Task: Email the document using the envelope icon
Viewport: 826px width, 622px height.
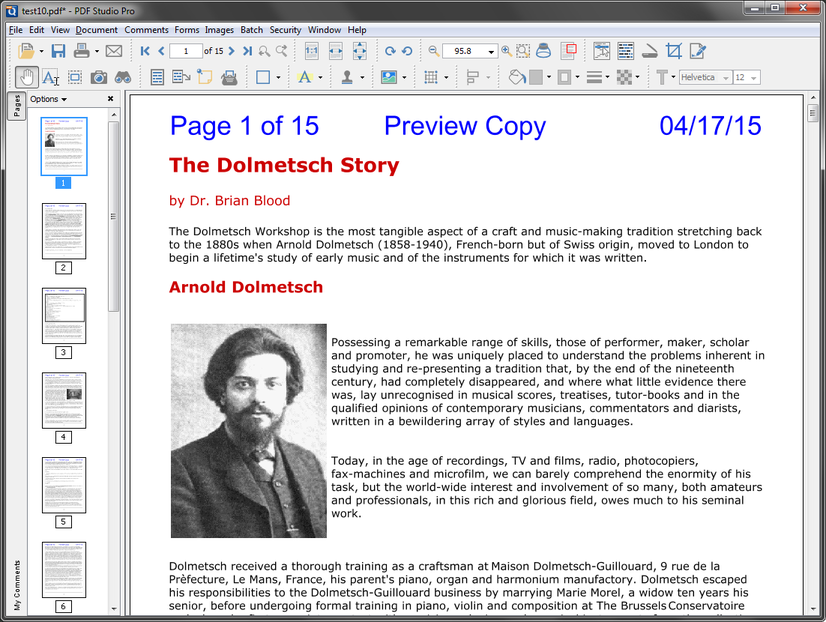Action: (114, 51)
